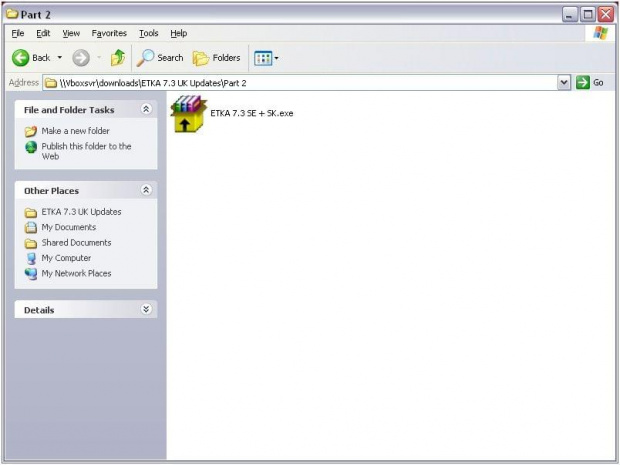Image resolution: width=620 pixels, height=465 pixels.
Task: Click the My Computer icon in Other Places
Action: pos(31,259)
